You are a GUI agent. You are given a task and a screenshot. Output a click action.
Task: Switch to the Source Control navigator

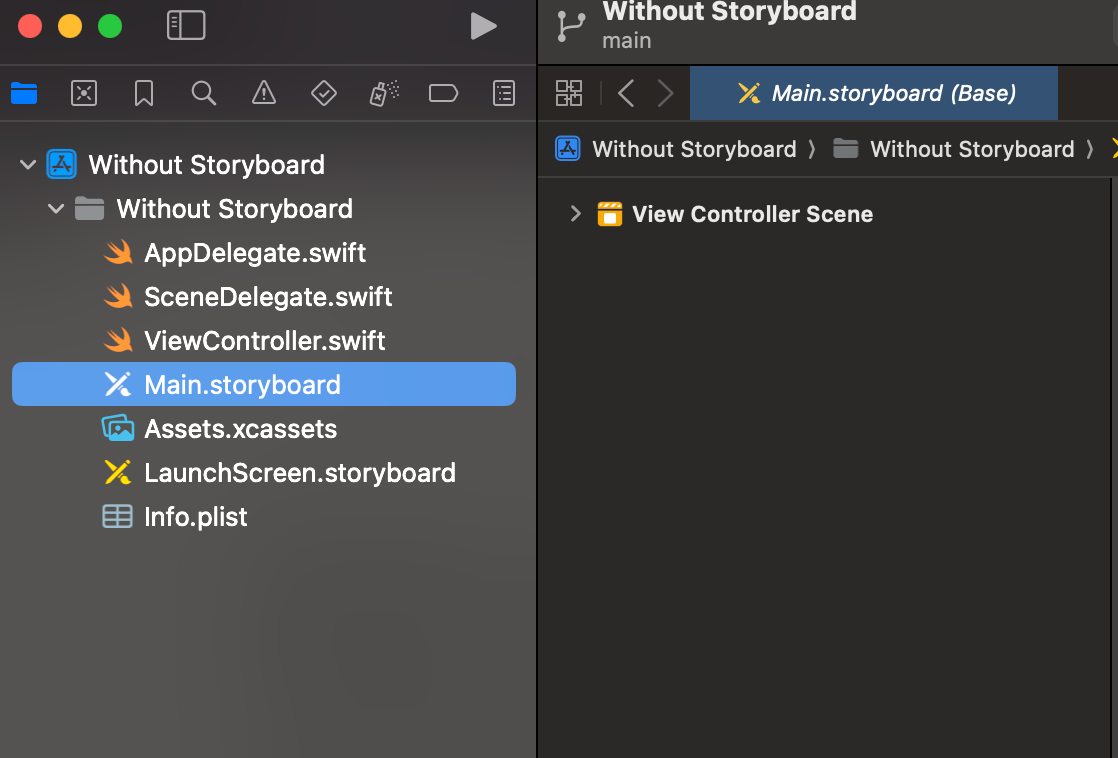pyautogui.click(x=83, y=92)
